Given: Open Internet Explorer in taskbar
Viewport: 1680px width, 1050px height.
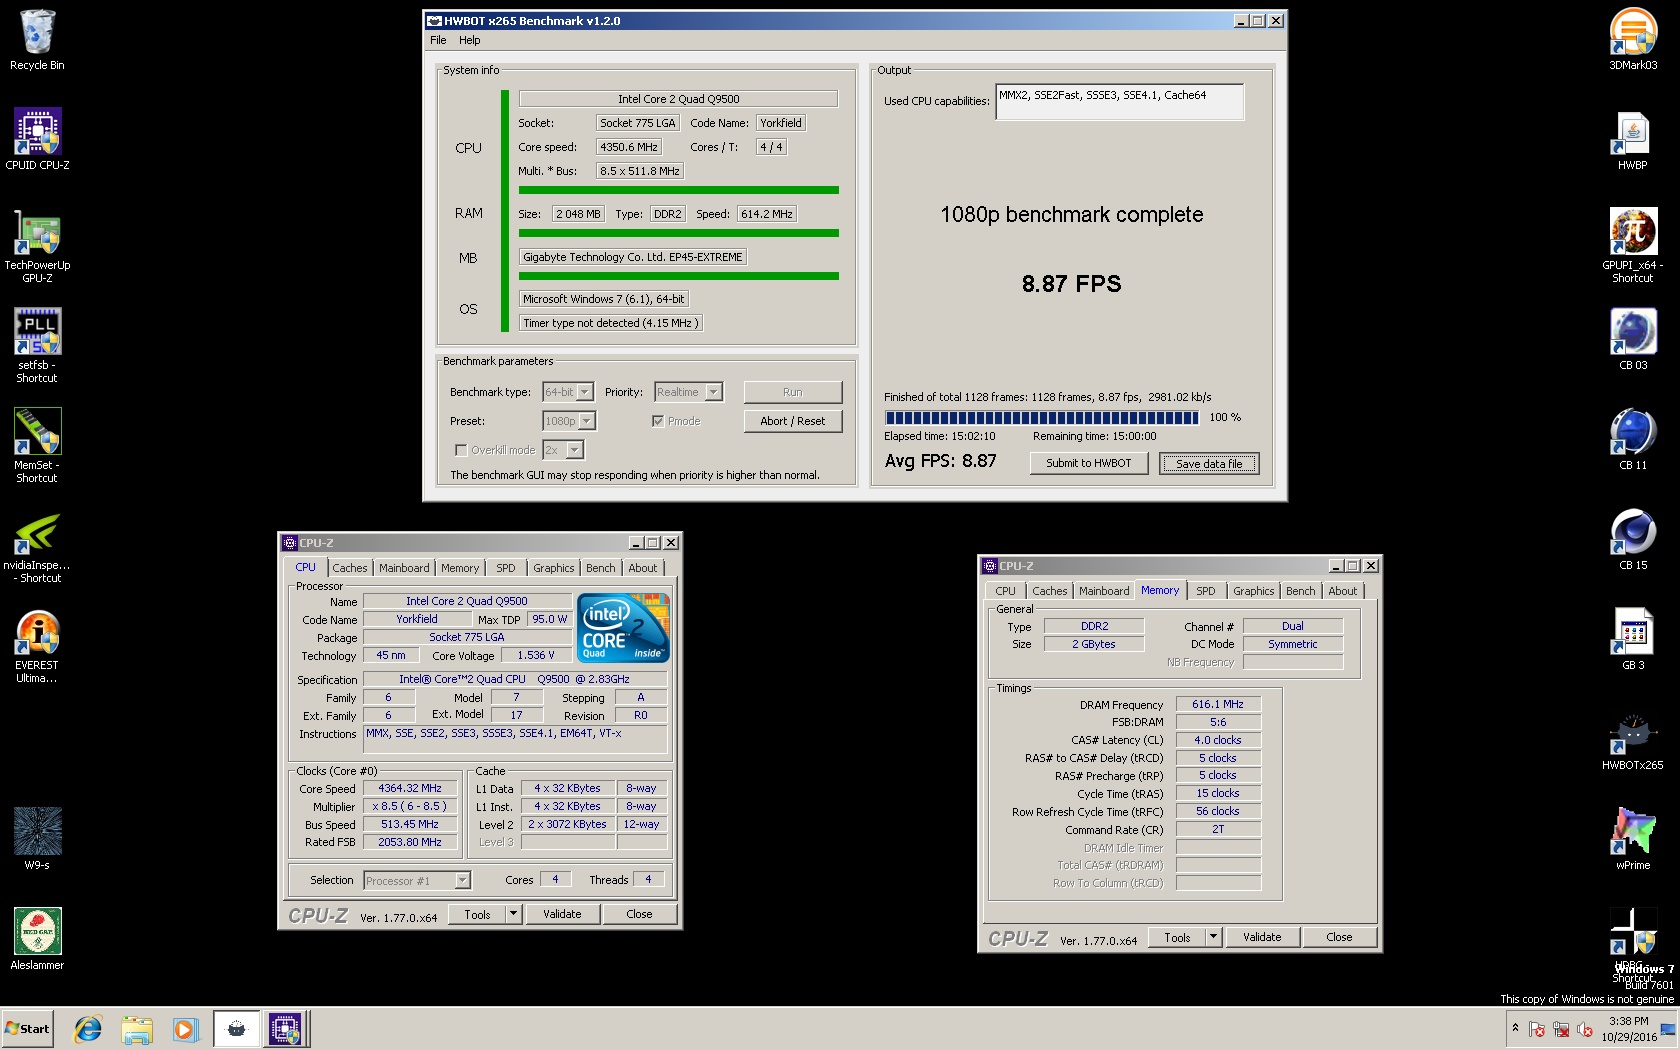Looking at the screenshot, I should [x=88, y=1028].
